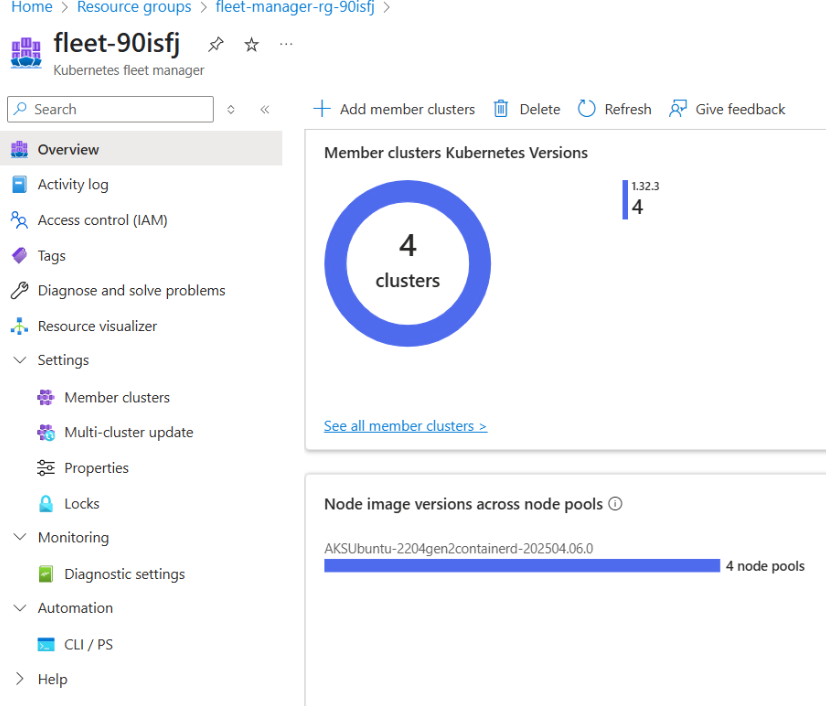This screenshot has height=706, width=826.
Task: Open See all member clusters link
Action: [405, 426]
